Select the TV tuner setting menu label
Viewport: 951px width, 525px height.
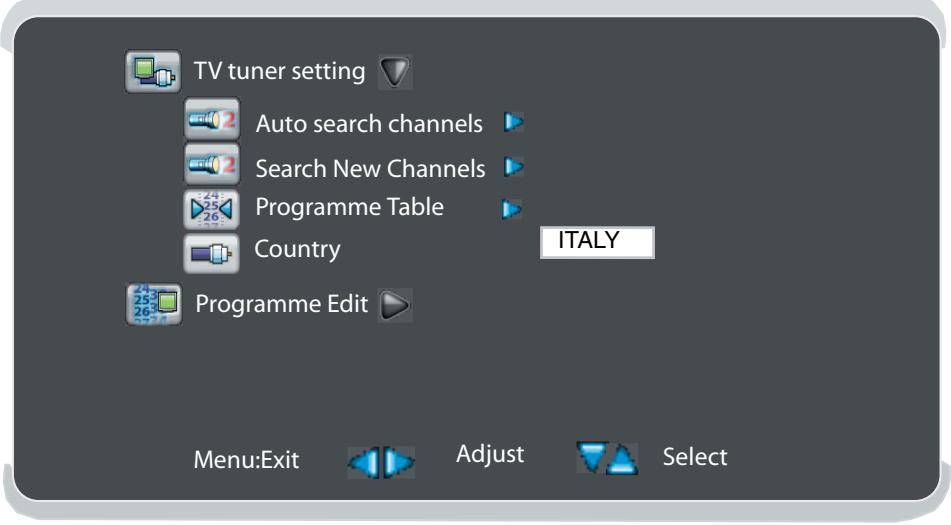[280, 71]
